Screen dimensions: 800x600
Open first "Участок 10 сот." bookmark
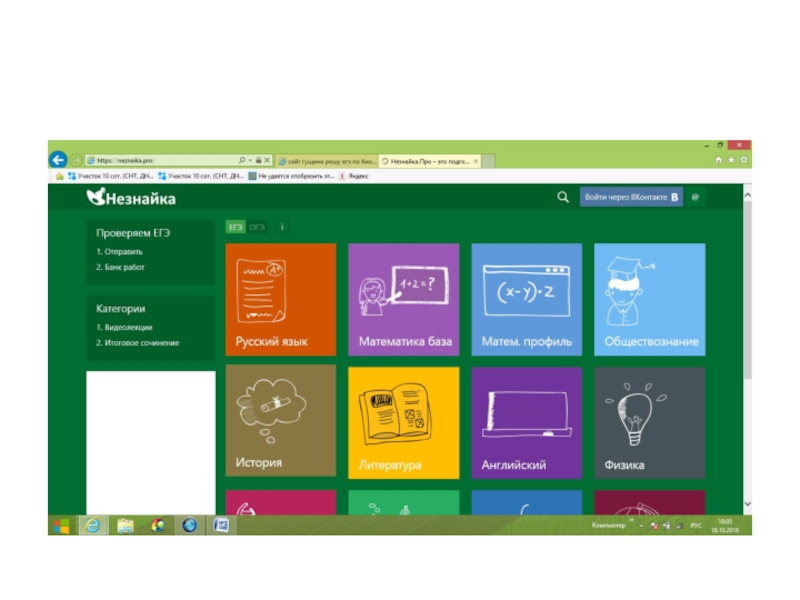pos(110,176)
